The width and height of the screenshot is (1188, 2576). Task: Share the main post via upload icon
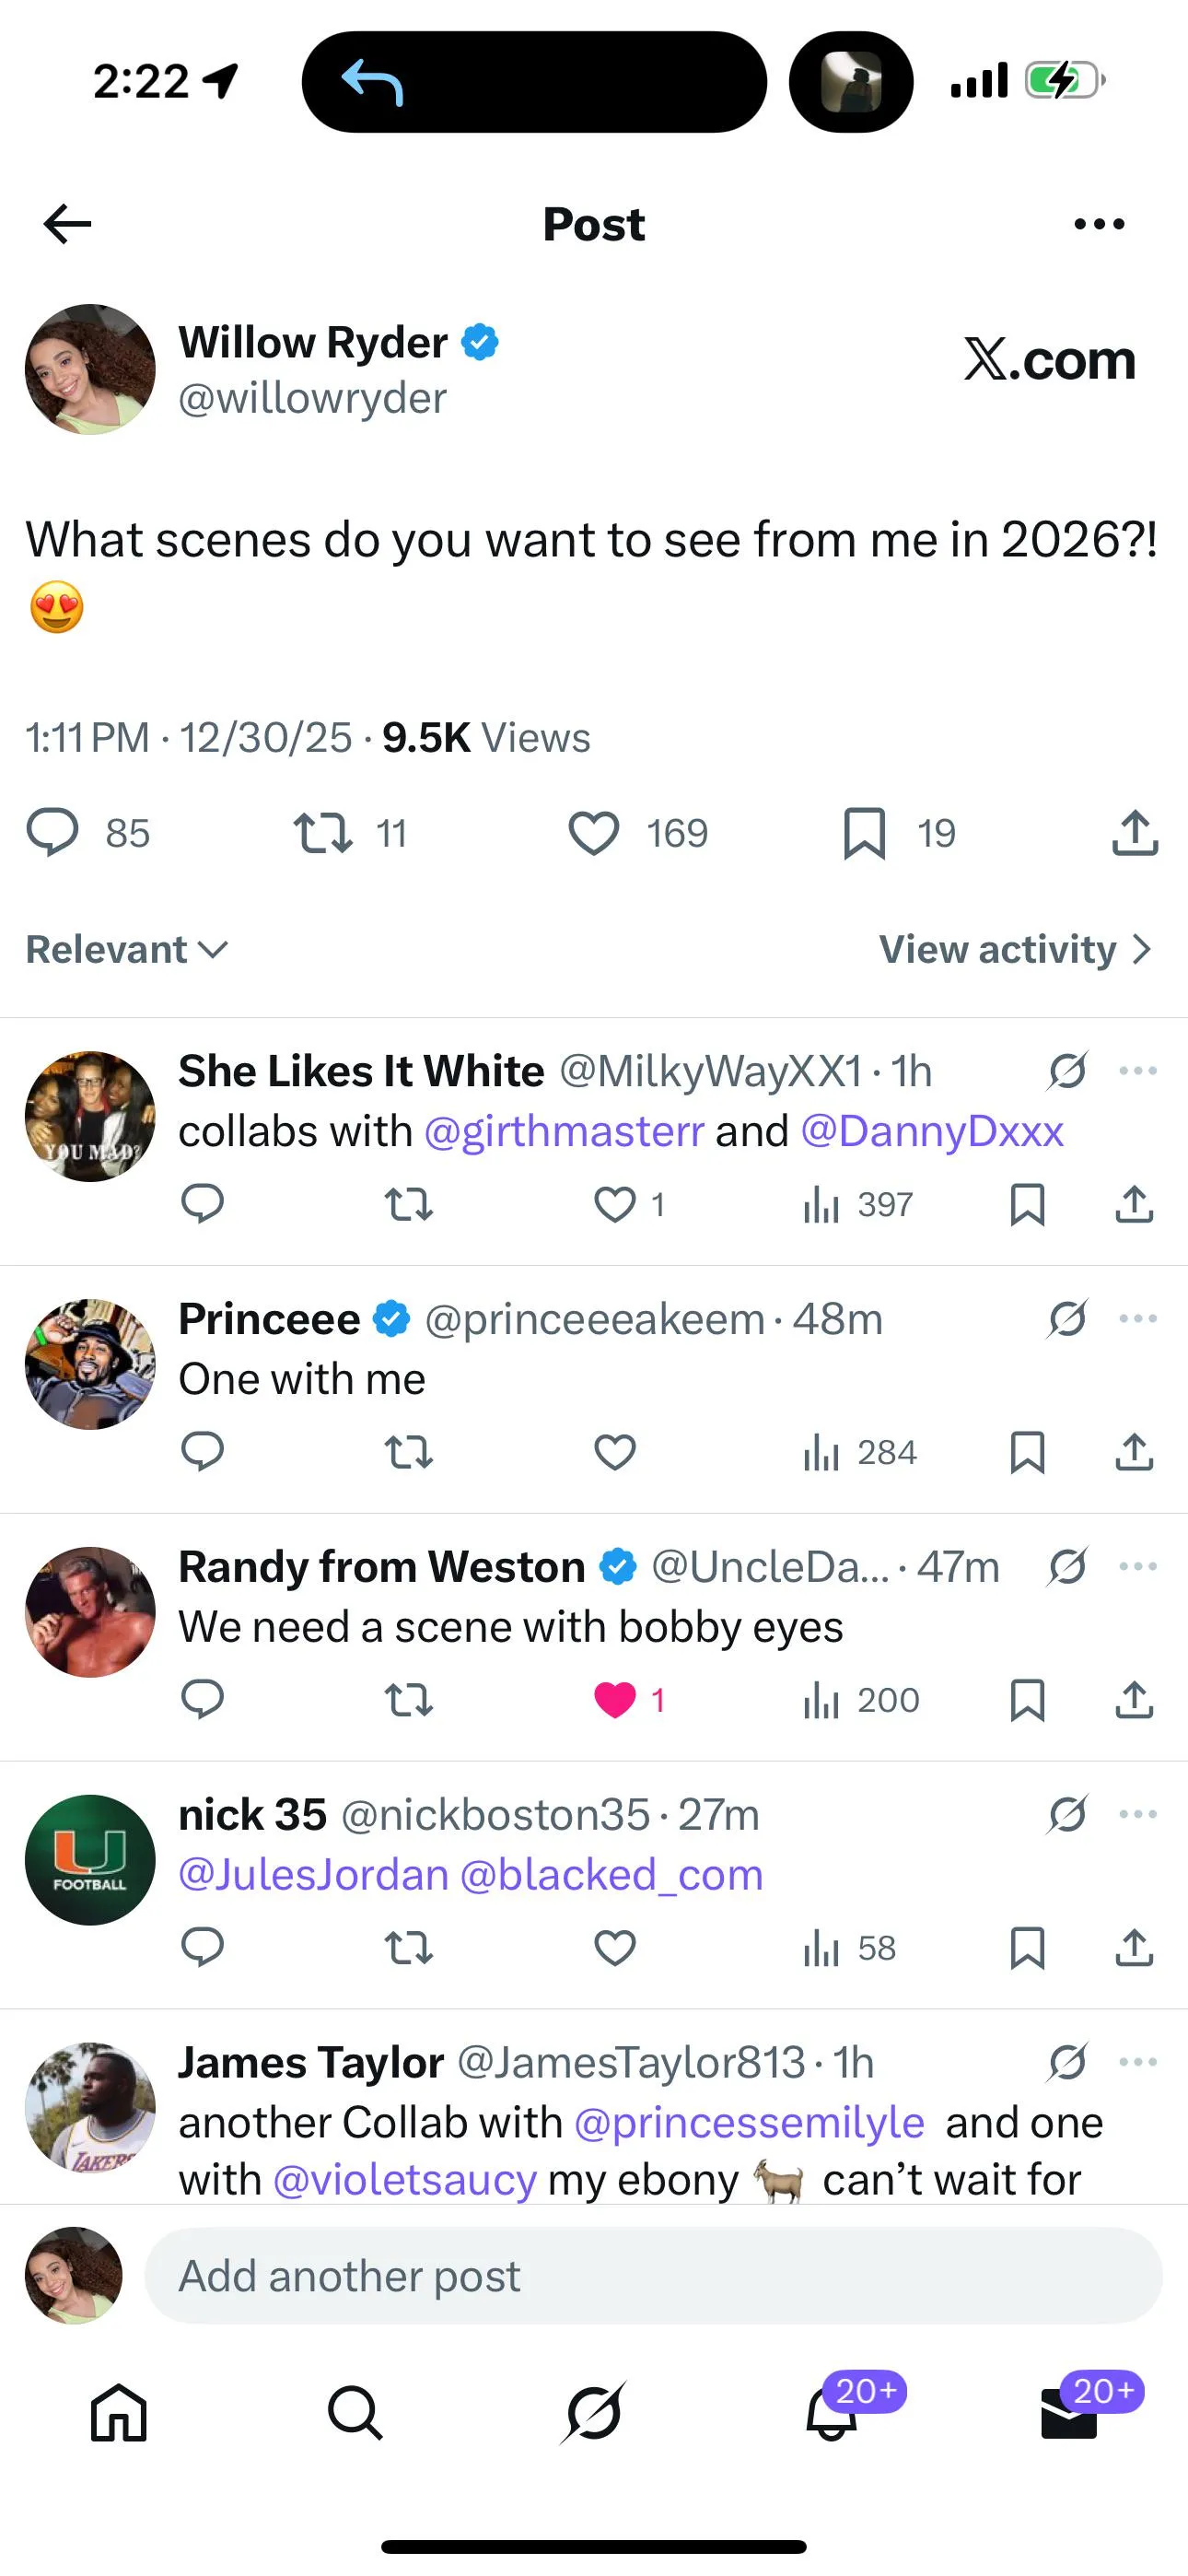[x=1134, y=833]
